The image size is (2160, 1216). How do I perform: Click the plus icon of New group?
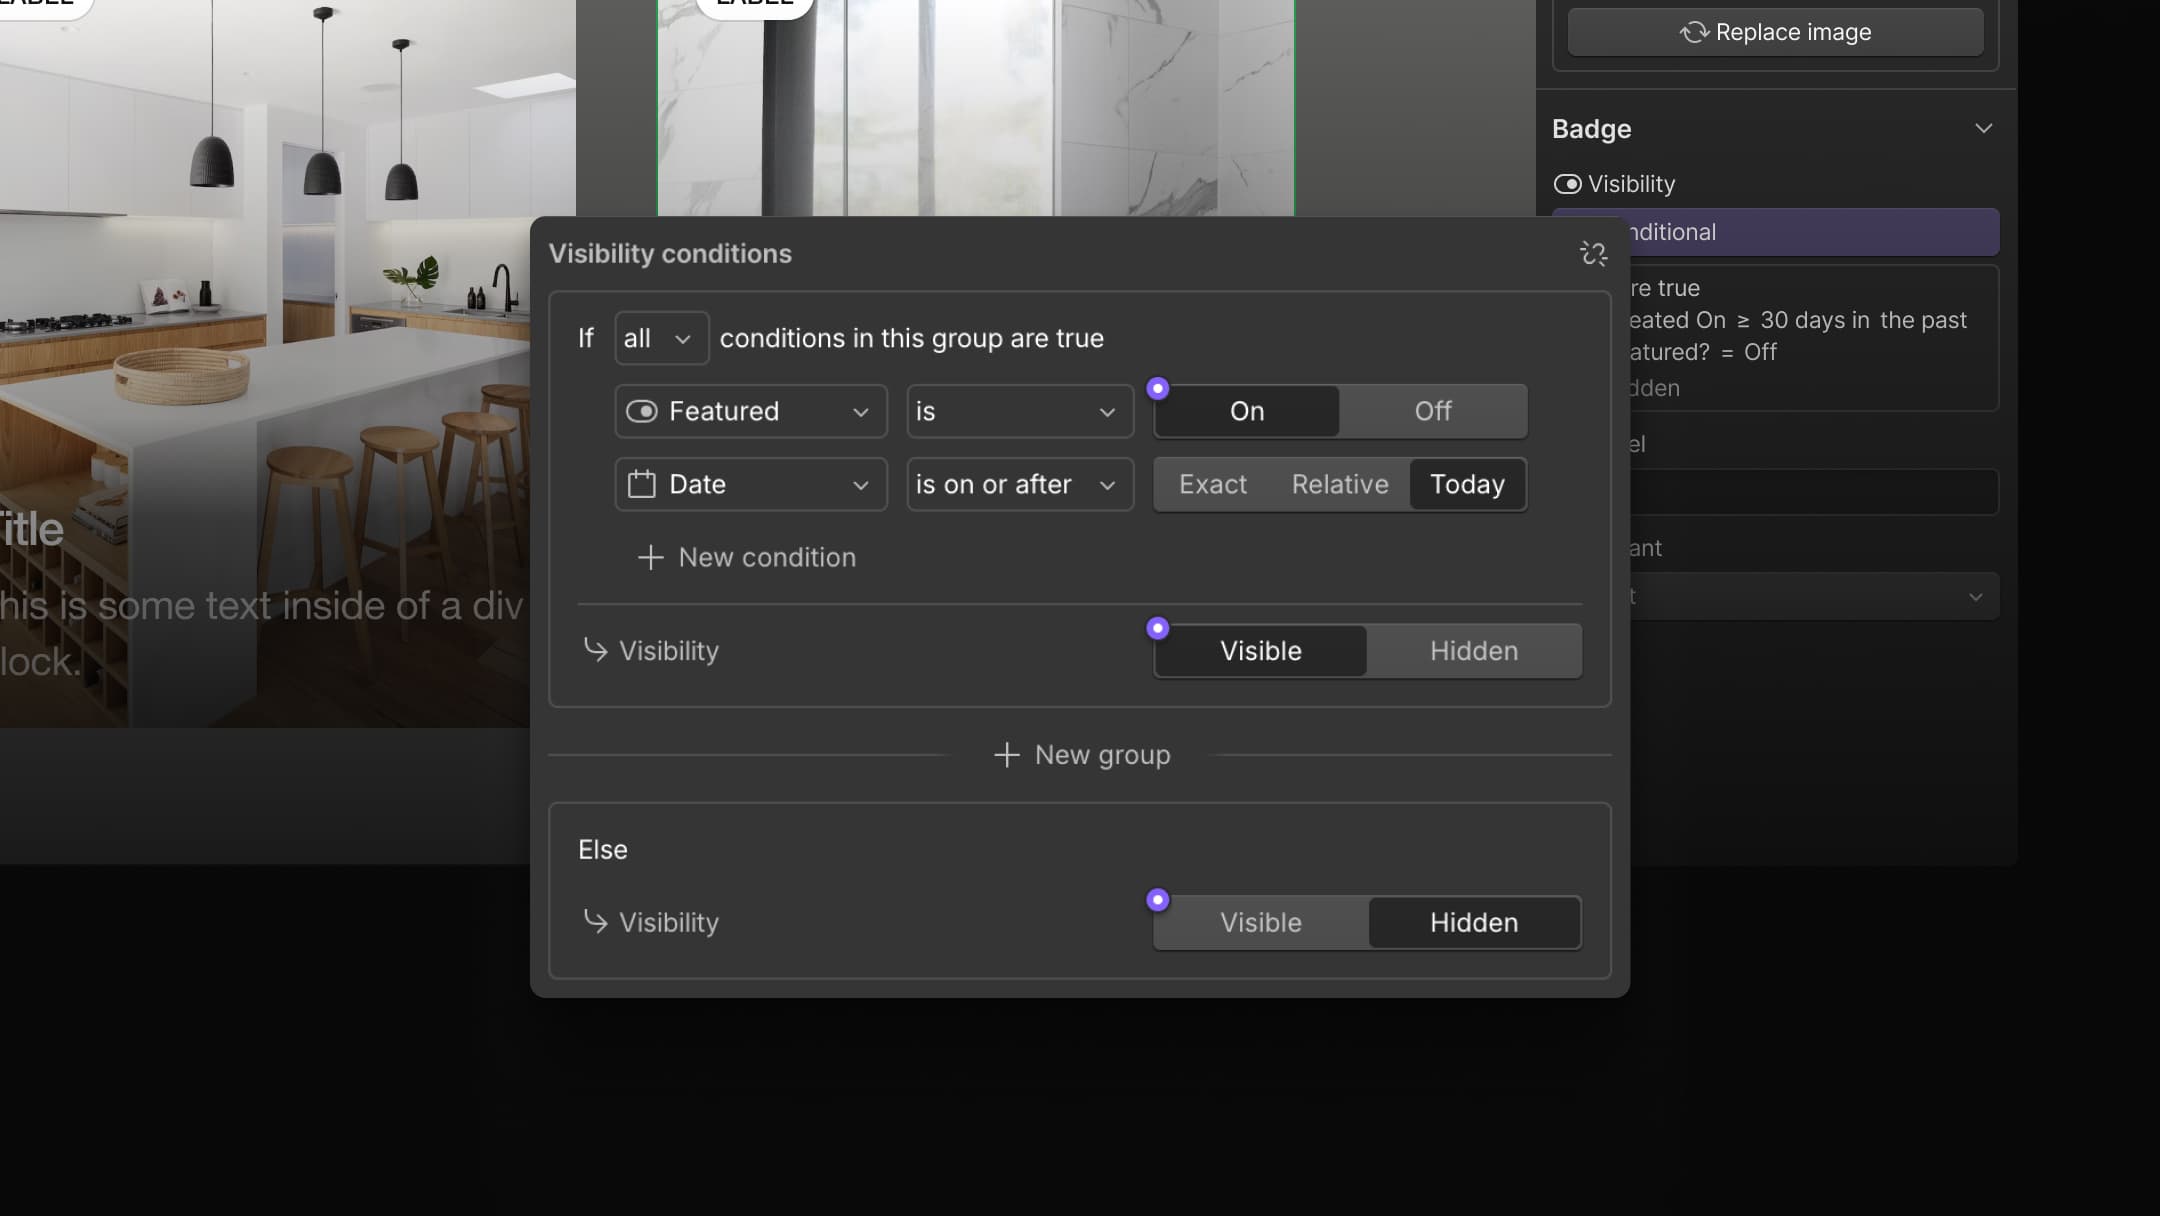pos(1006,755)
